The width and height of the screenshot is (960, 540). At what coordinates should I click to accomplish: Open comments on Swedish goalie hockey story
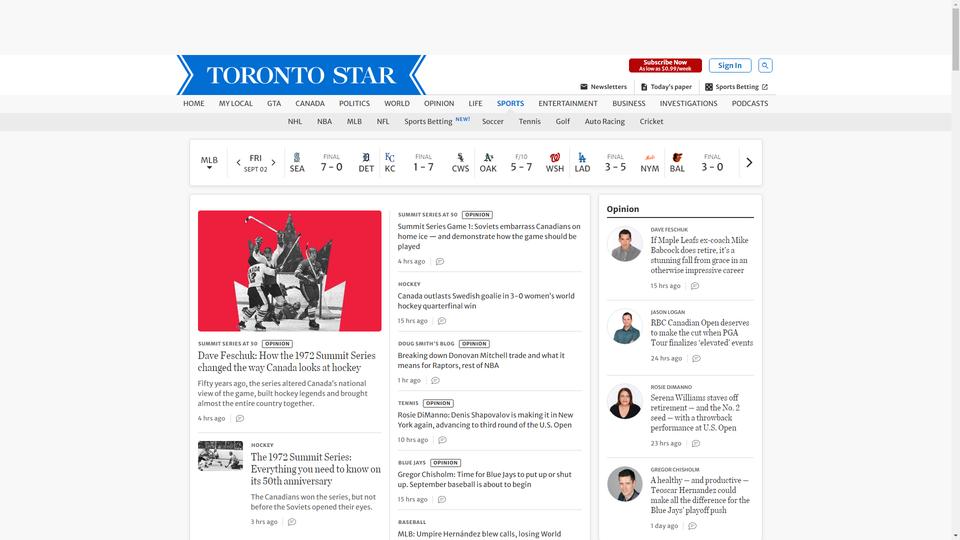(x=441, y=321)
